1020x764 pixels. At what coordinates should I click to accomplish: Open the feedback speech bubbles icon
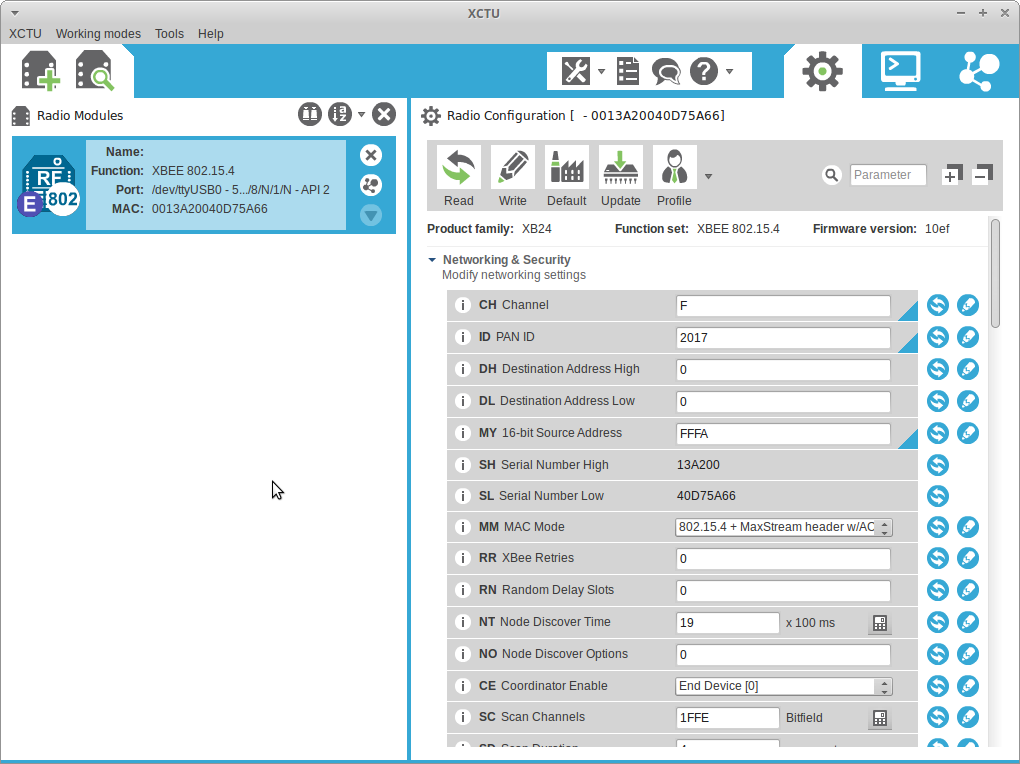[x=666, y=71]
